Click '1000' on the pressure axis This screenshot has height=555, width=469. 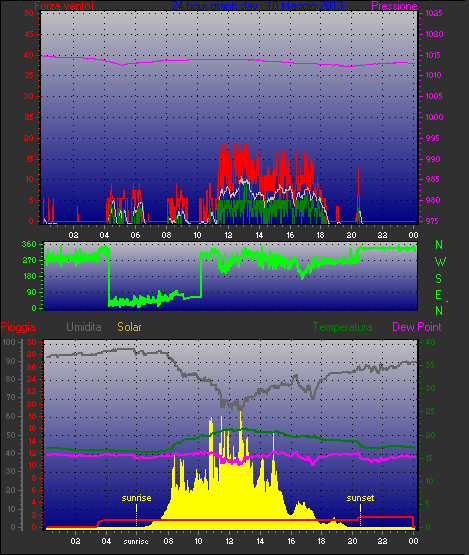pos(434,117)
